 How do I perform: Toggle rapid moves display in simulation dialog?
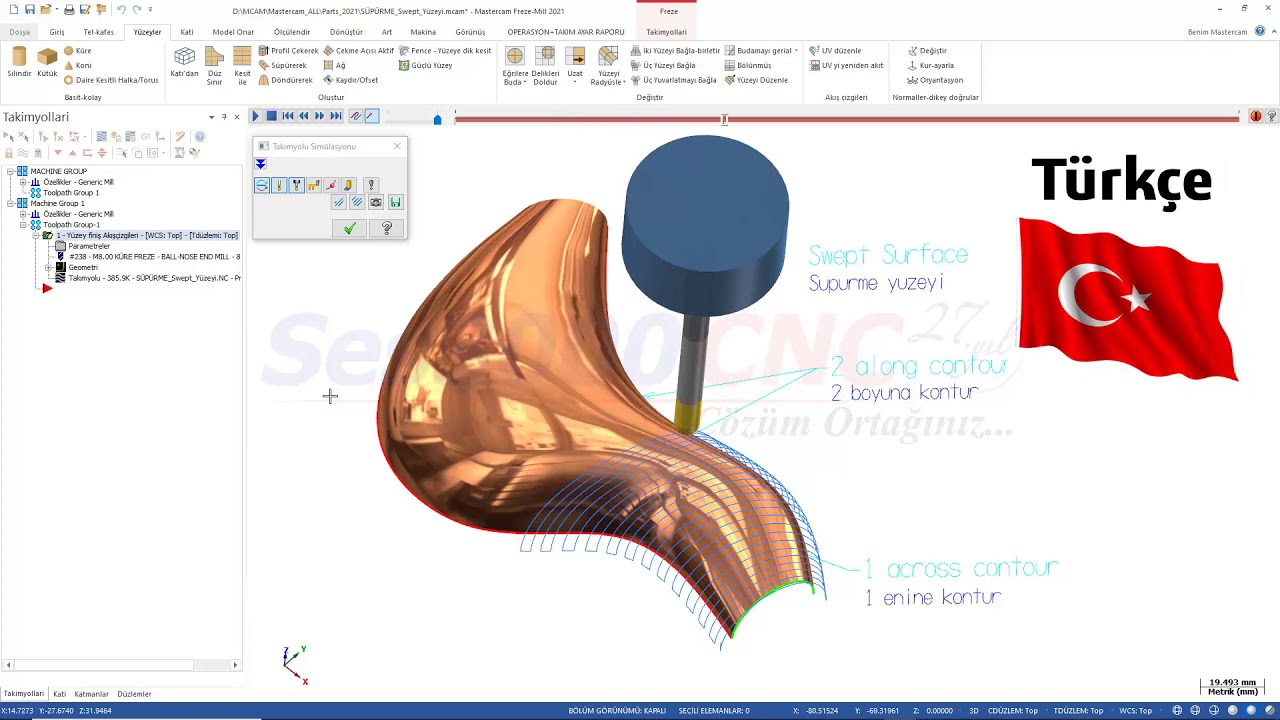313,185
